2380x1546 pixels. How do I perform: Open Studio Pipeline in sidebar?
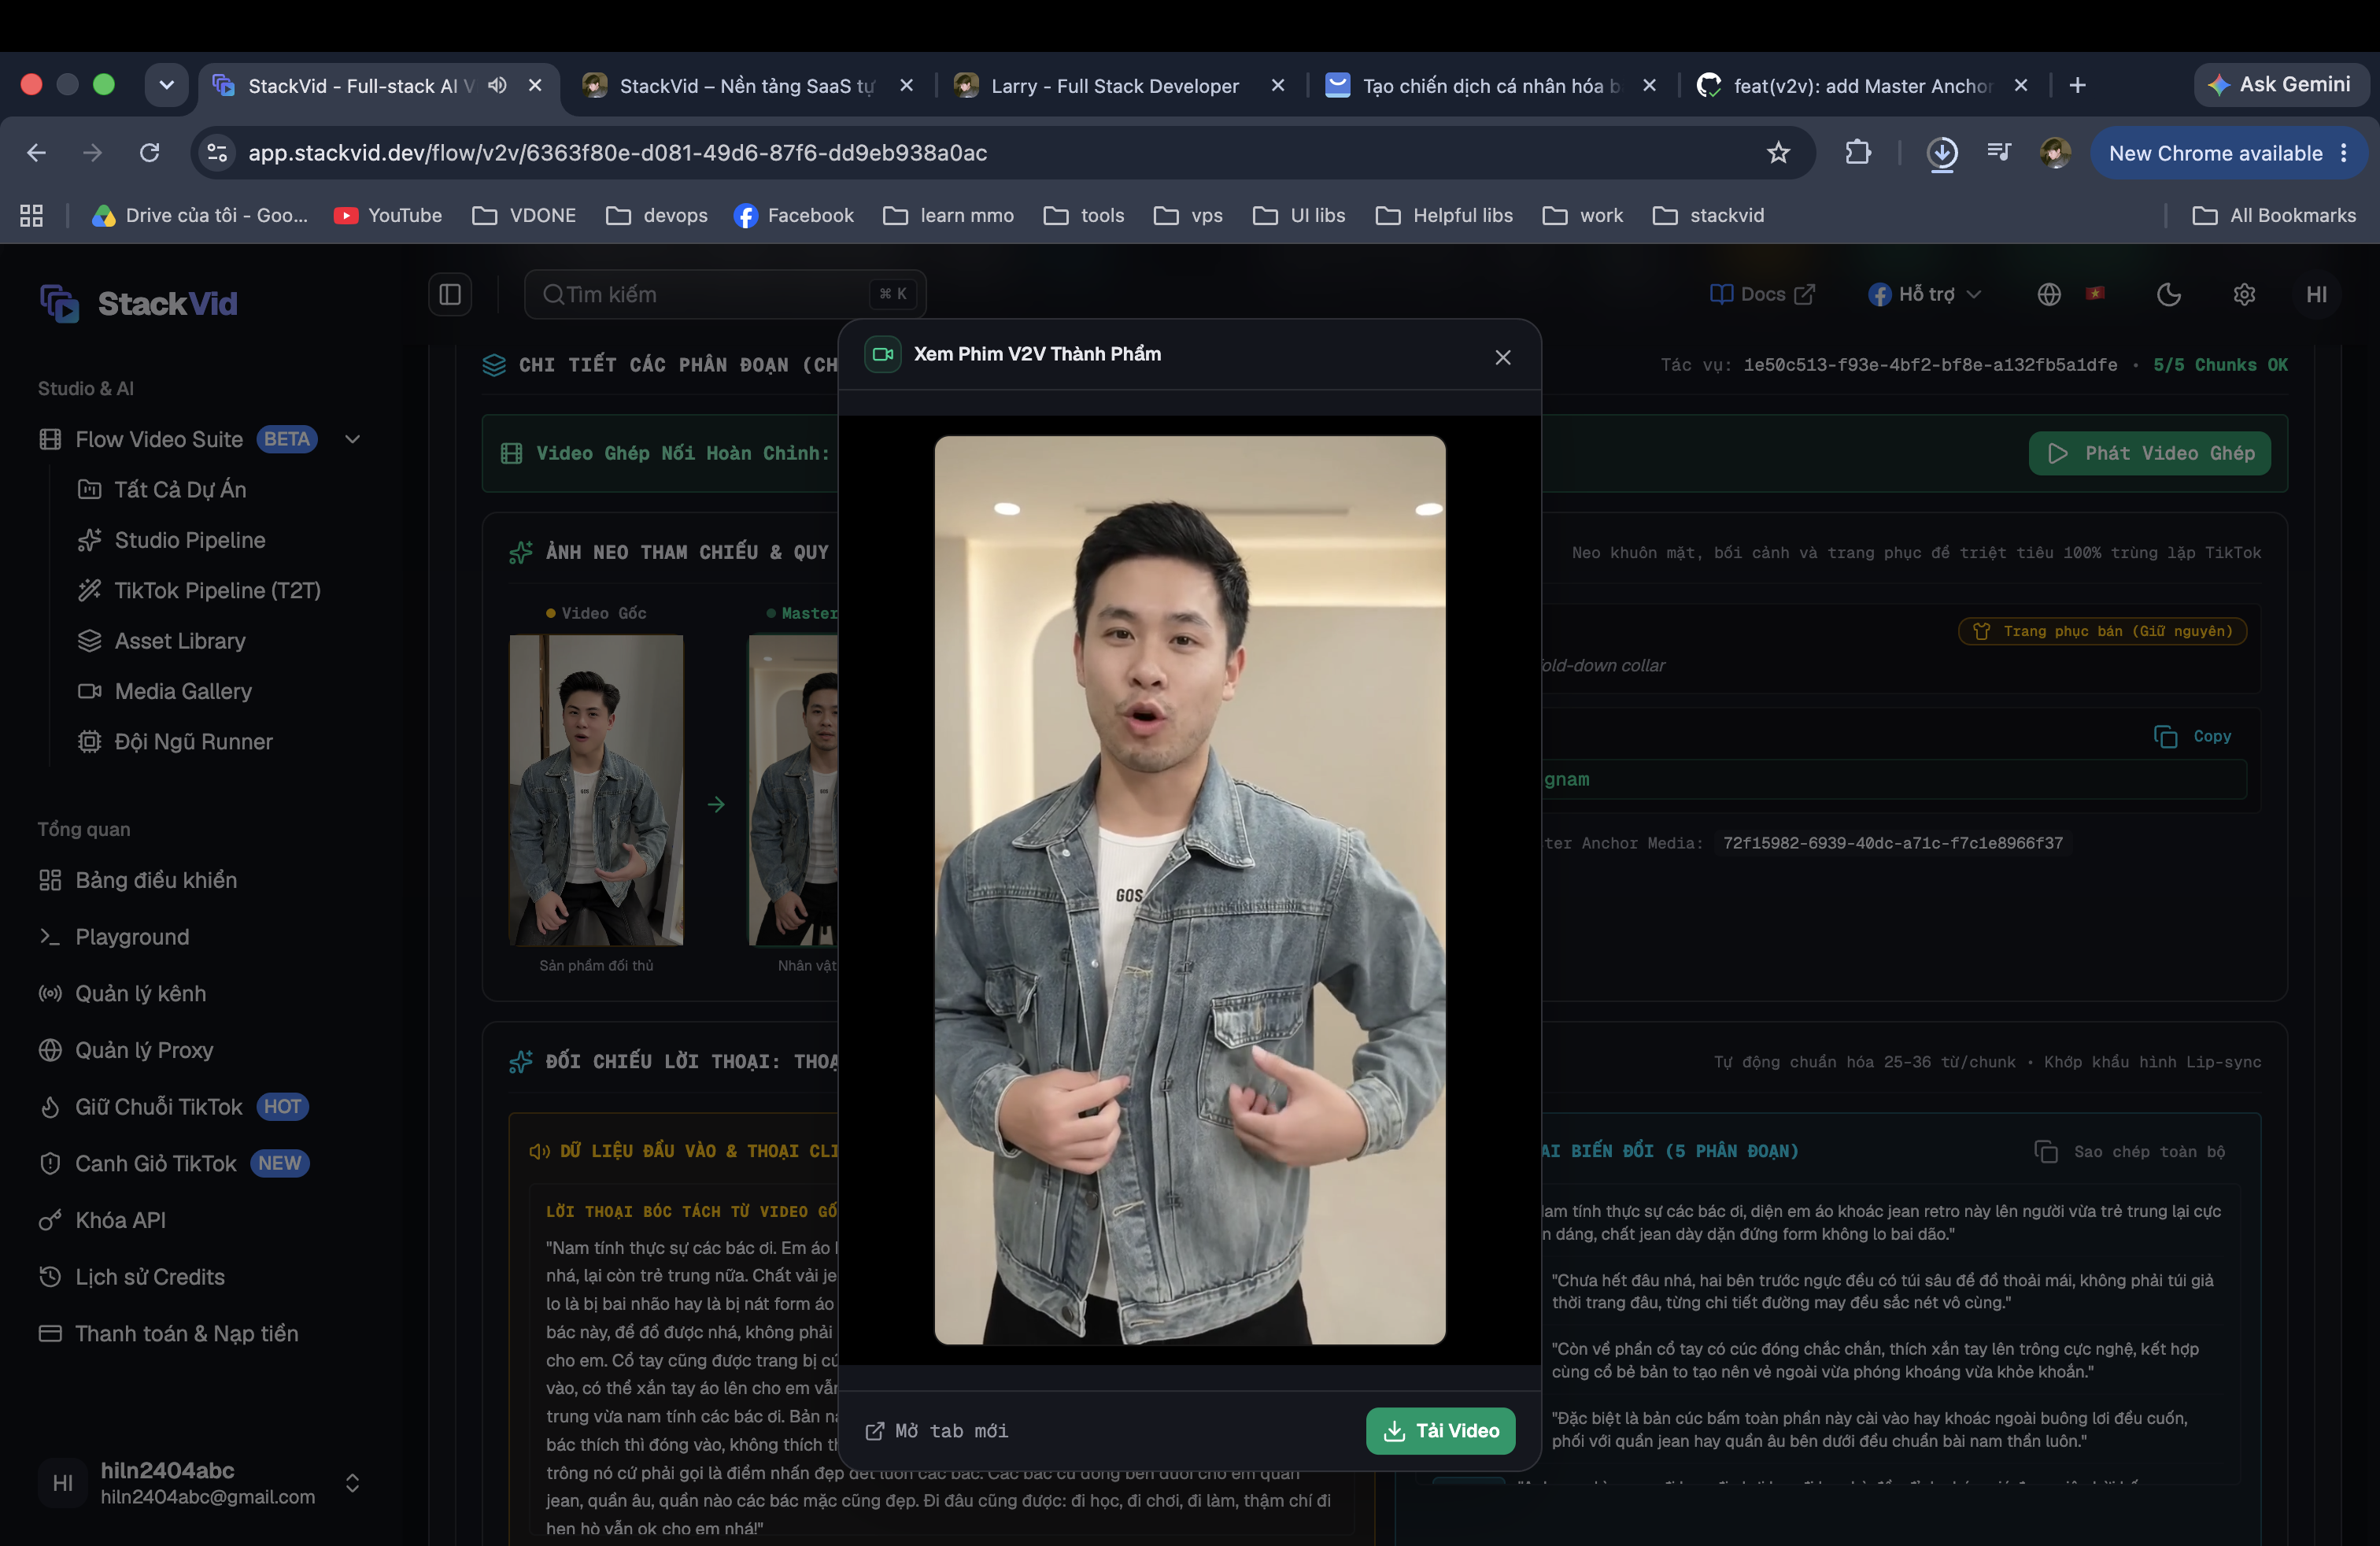tap(189, 540)
